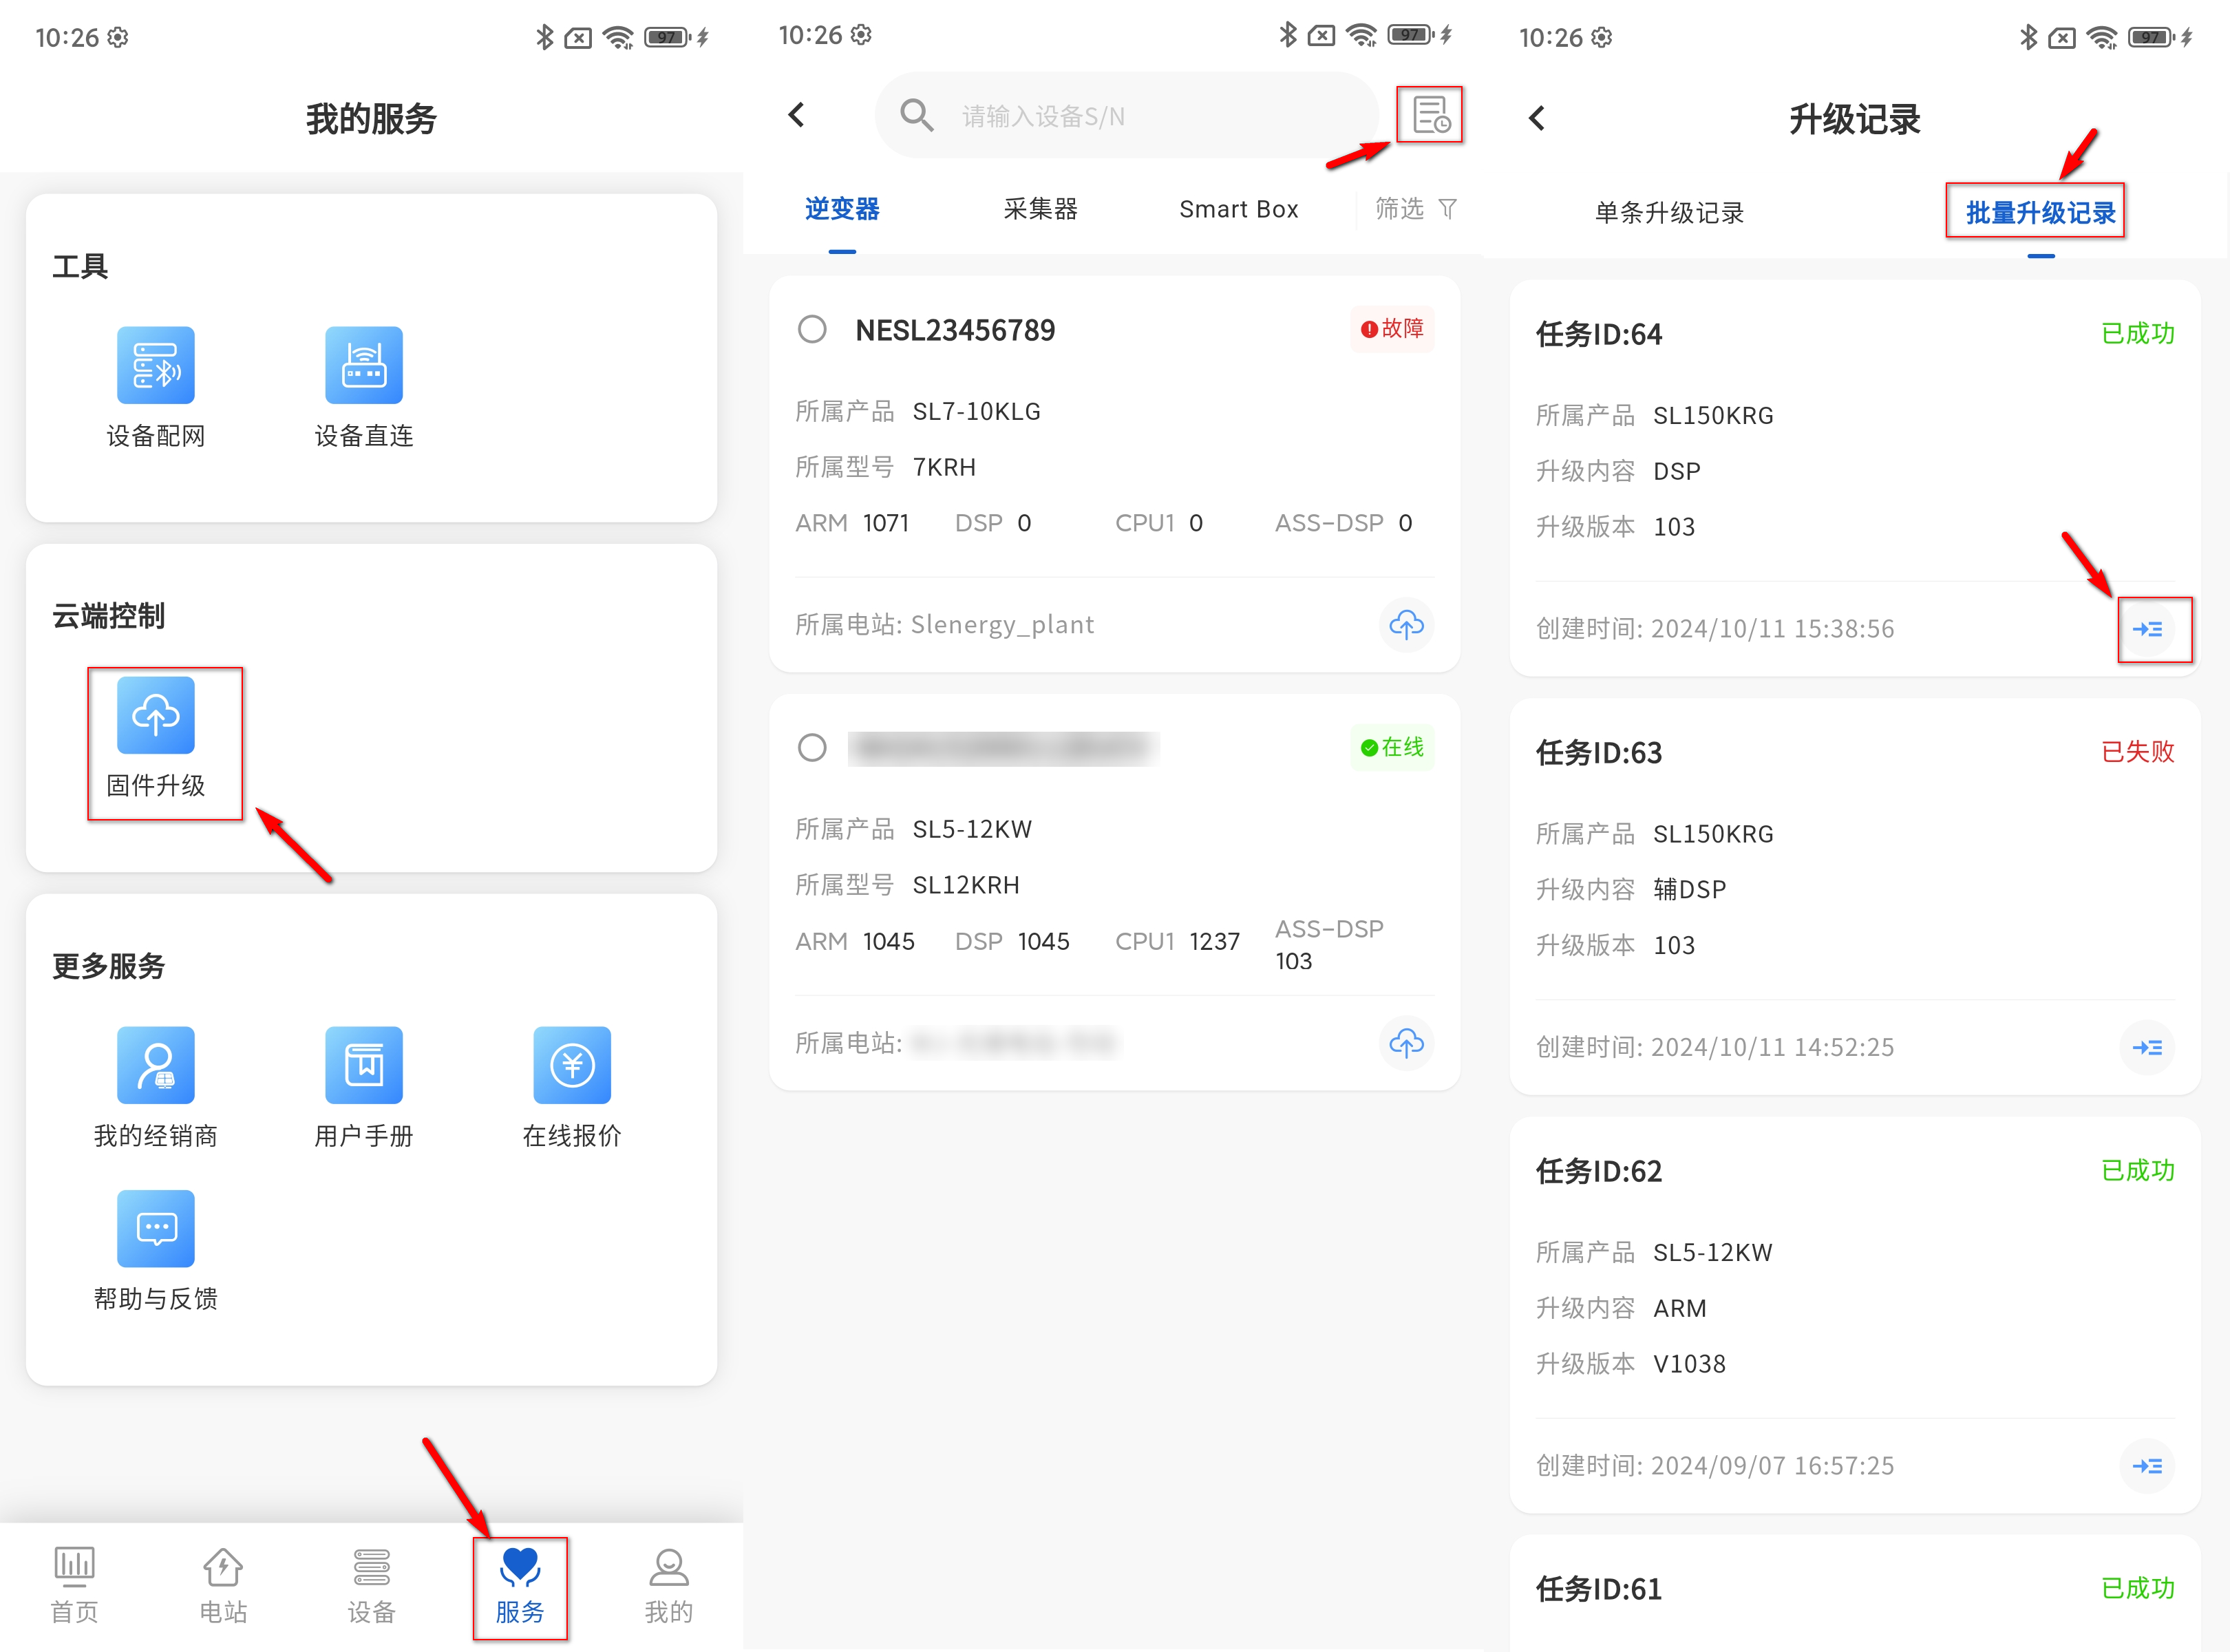Switch to the 单条升级记录 tab
The width and height of the screenshot is (2230, 1652).
[1668, 213]
